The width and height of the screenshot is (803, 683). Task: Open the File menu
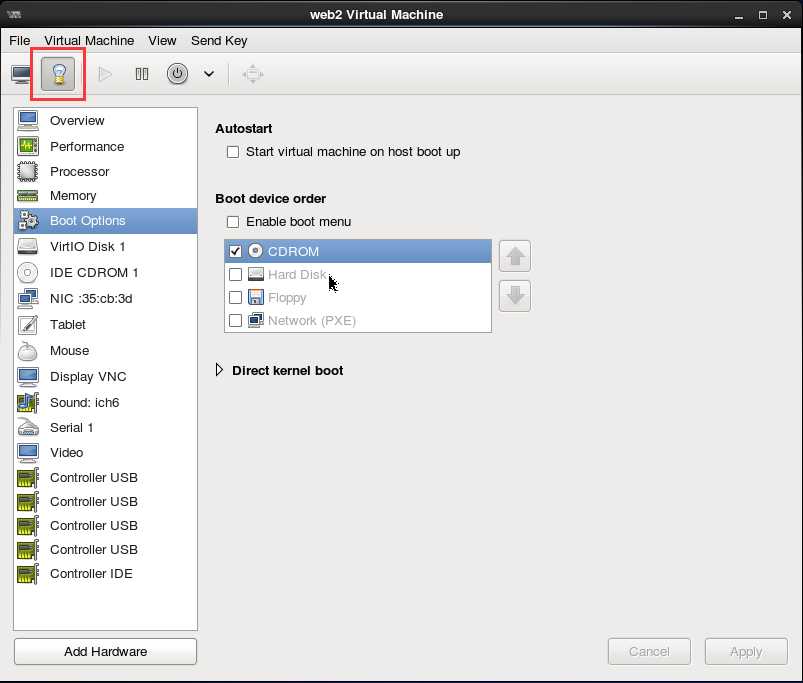[x=19, y=40]
